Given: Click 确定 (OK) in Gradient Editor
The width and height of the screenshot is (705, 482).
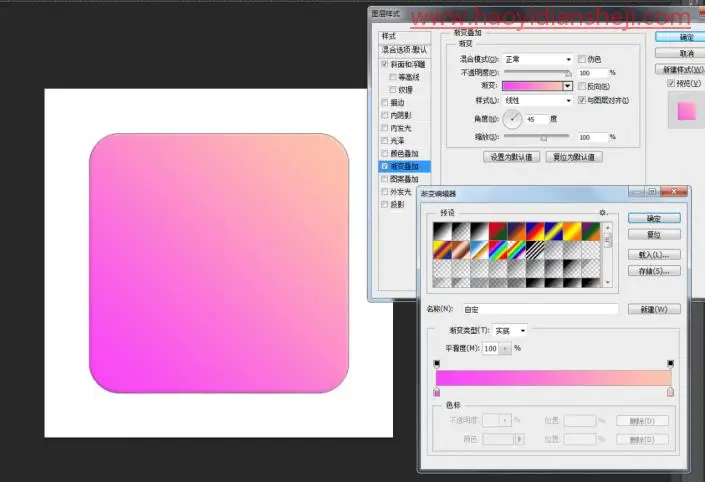Looking at the screenshot, I should tap(654, 219).
